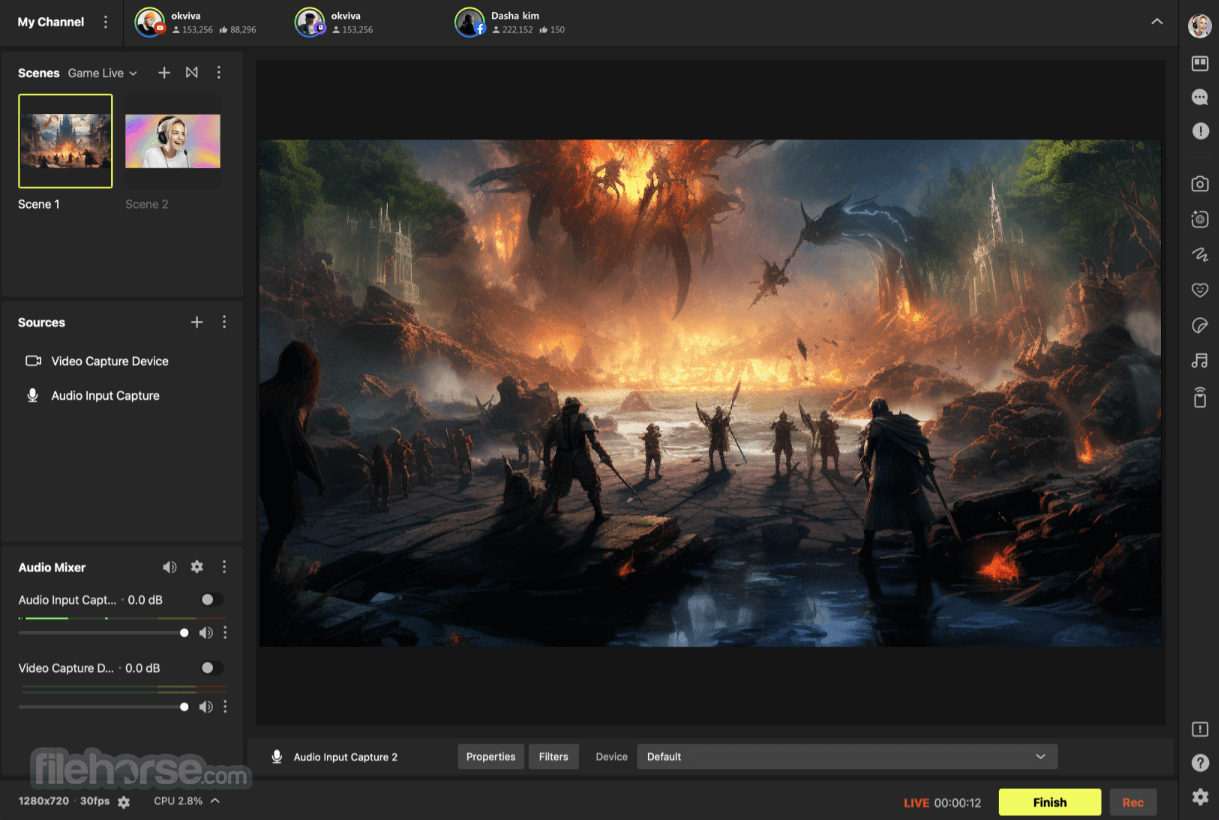
Task: Click the camera snapshot icon in the sidebar
Action: click(1200, 184)
